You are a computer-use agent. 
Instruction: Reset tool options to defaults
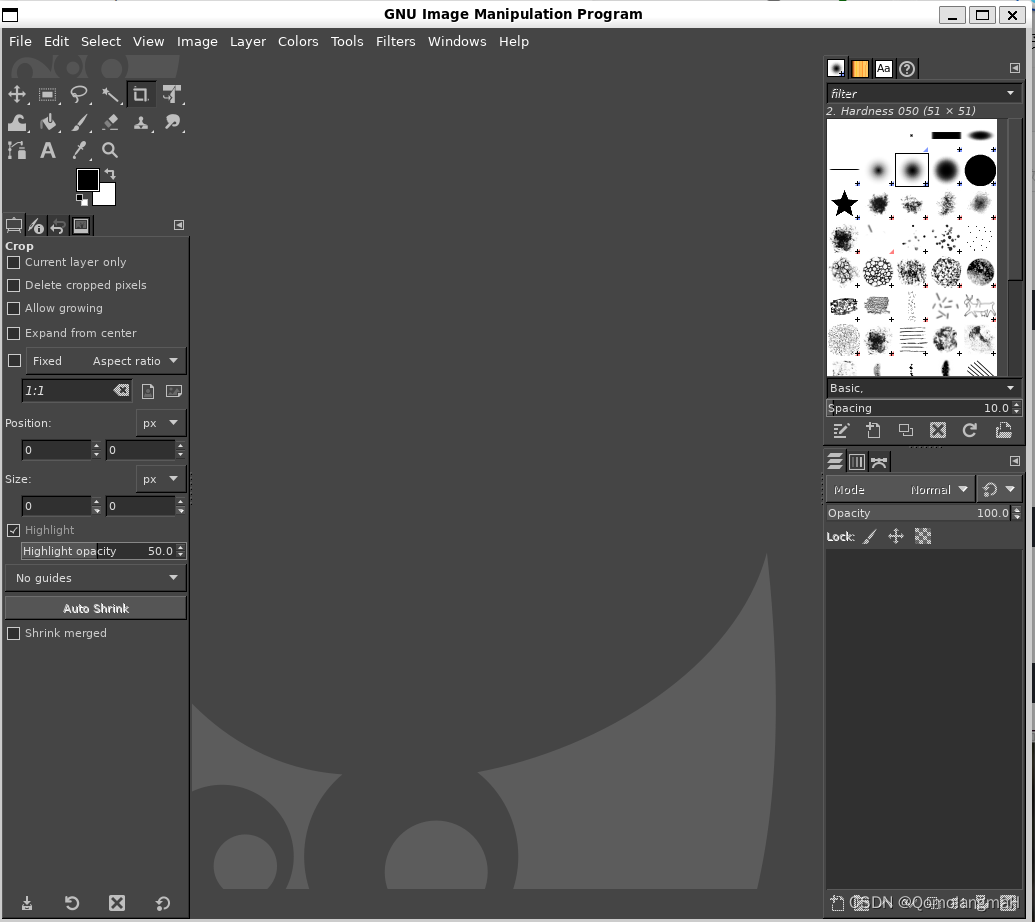click(x=162, y=903)
